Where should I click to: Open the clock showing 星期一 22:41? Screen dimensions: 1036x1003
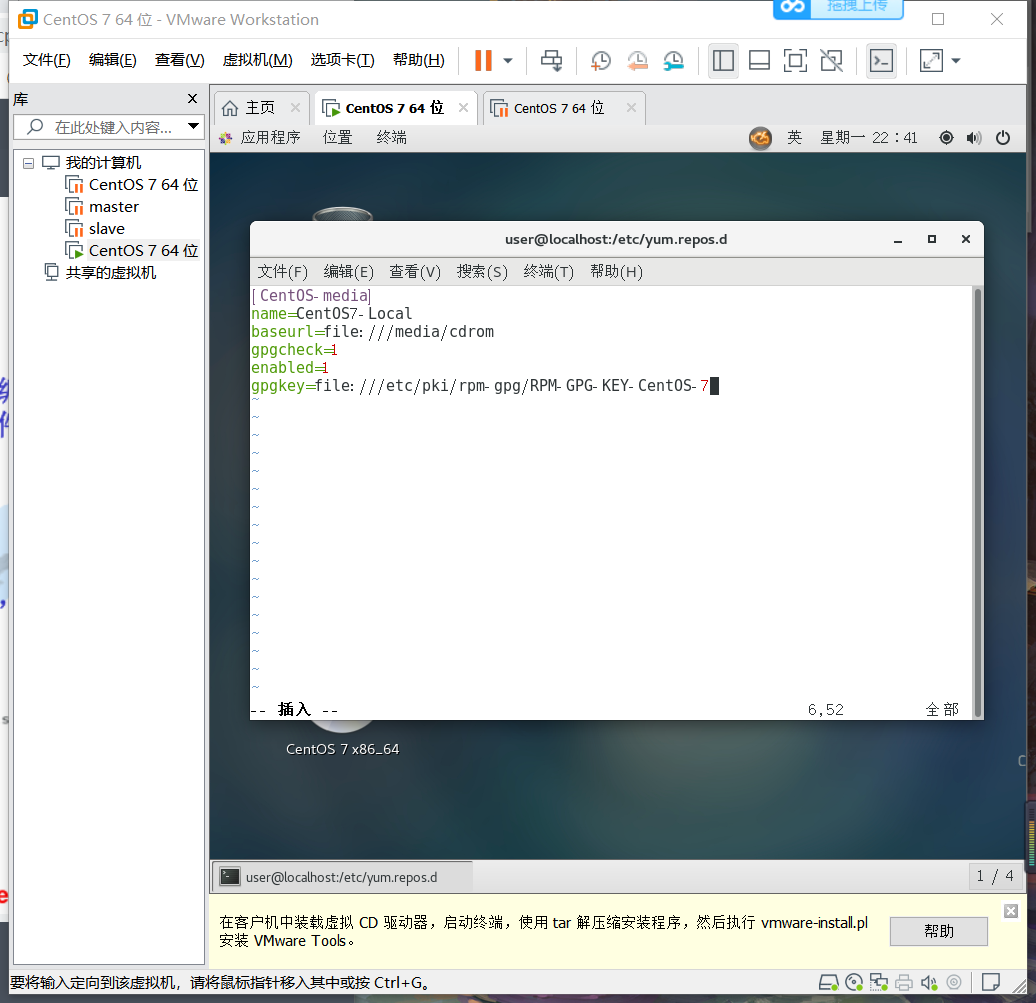point(868,137)
